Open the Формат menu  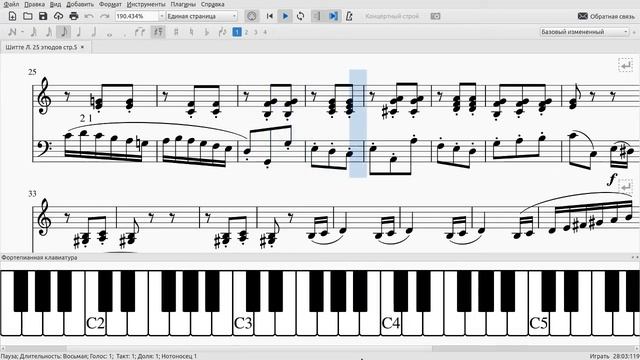point(110,4)
